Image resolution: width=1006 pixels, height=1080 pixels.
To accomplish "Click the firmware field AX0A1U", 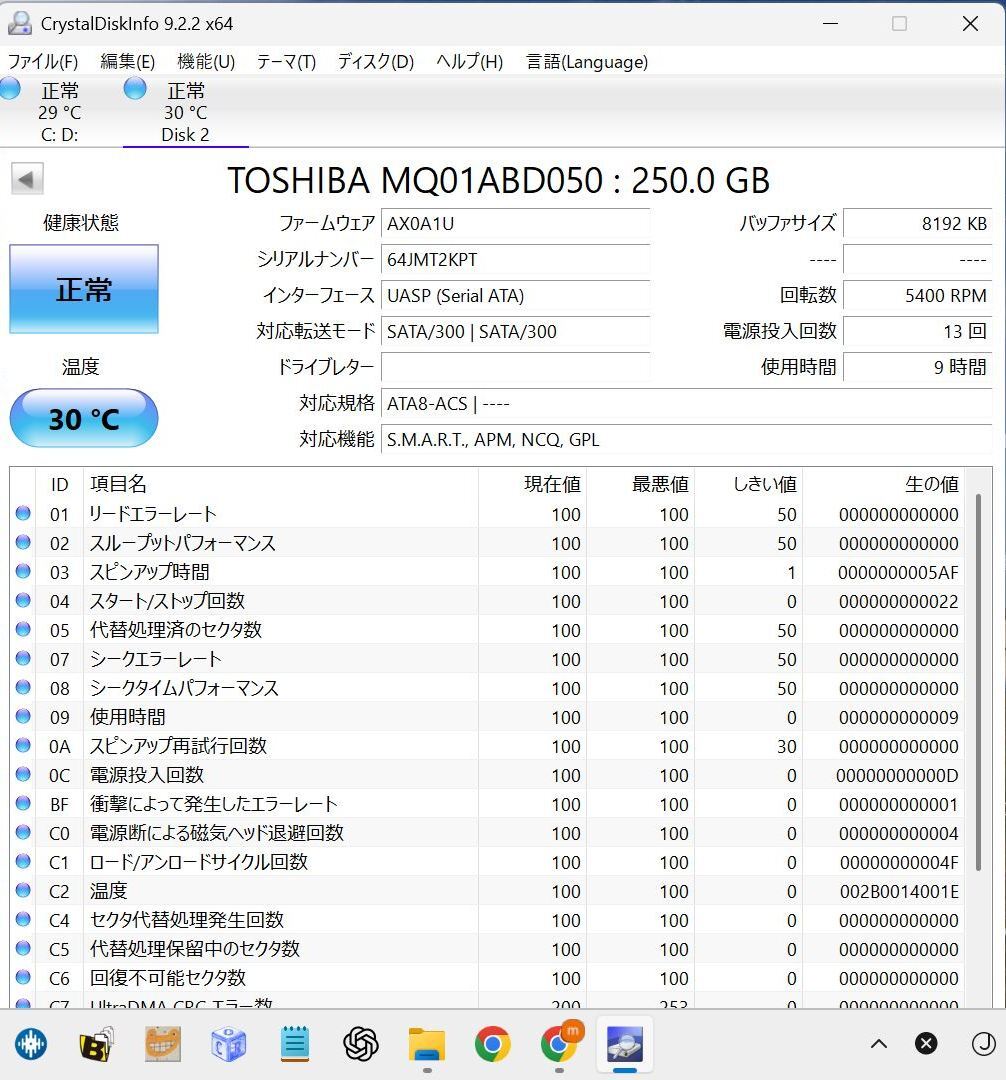I will [x=515, y=224].
